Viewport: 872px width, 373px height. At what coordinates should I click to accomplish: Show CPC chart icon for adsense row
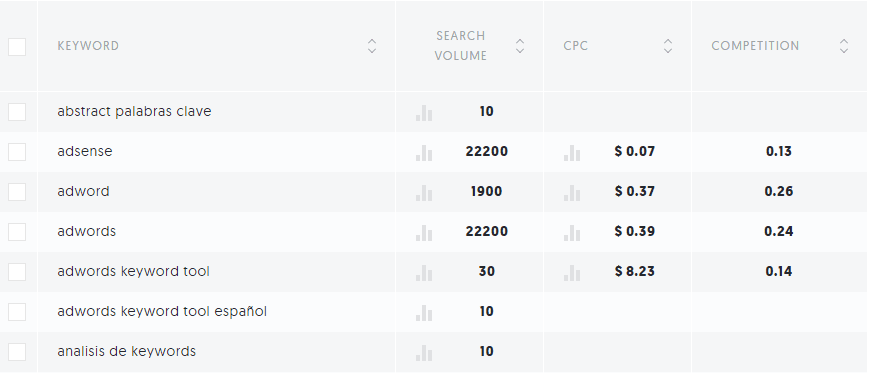point(572,153)
